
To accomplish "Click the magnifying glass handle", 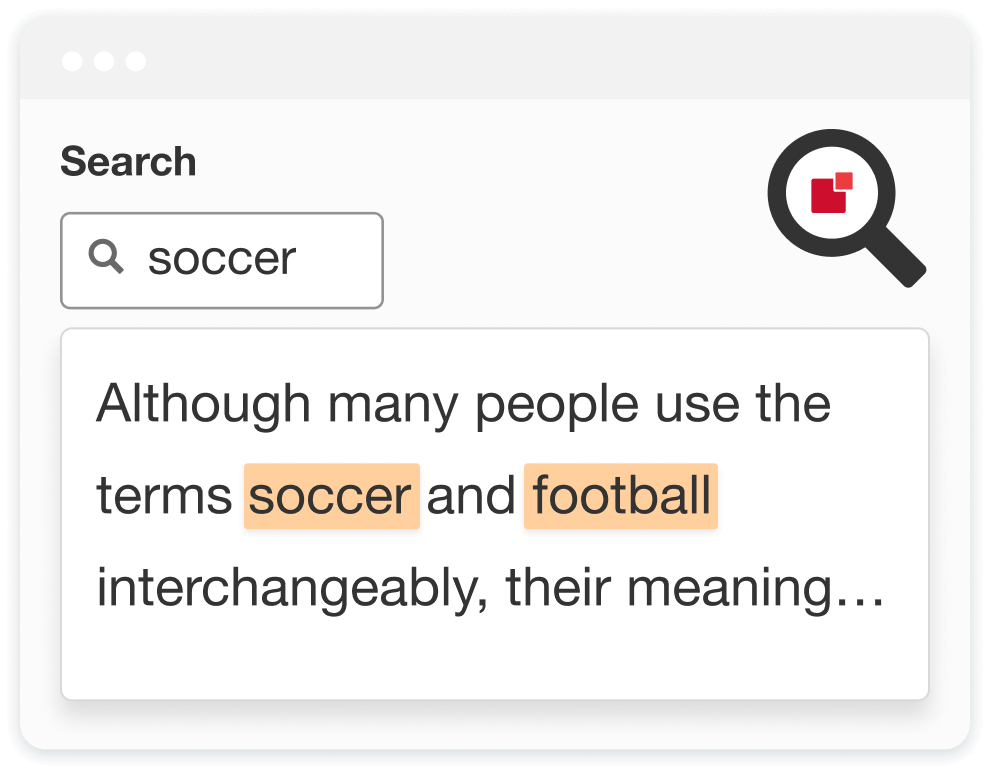I will [897, 257].
